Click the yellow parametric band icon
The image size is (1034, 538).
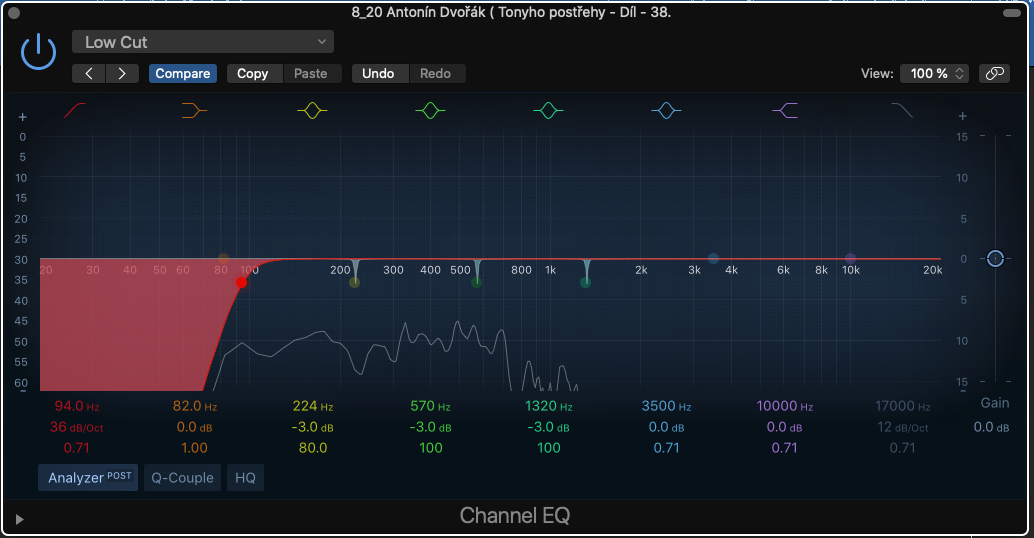tap(313, 111)
